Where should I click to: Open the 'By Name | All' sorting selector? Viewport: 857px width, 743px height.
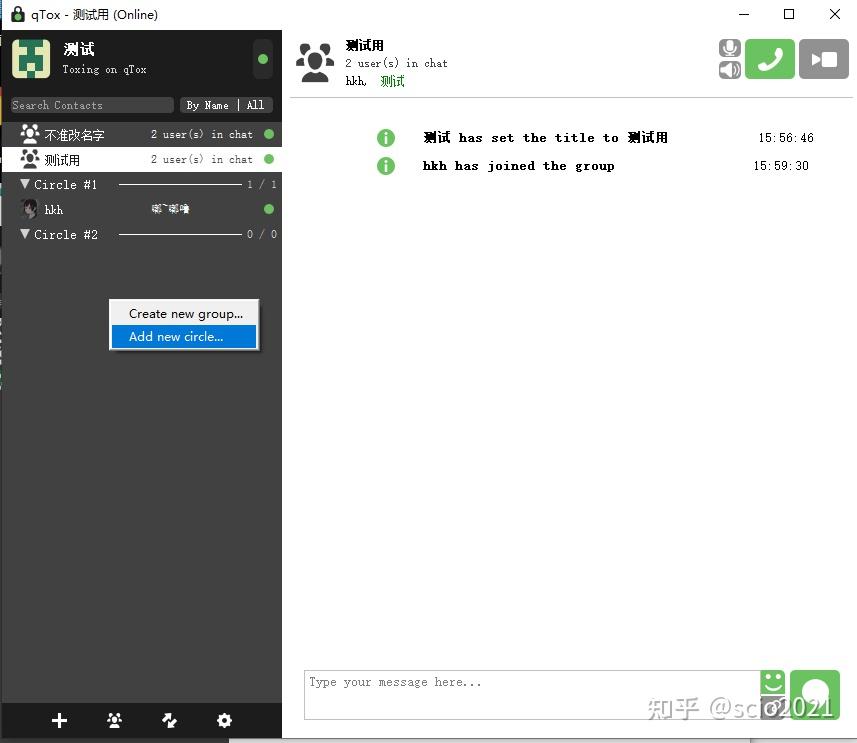[226, 105]
